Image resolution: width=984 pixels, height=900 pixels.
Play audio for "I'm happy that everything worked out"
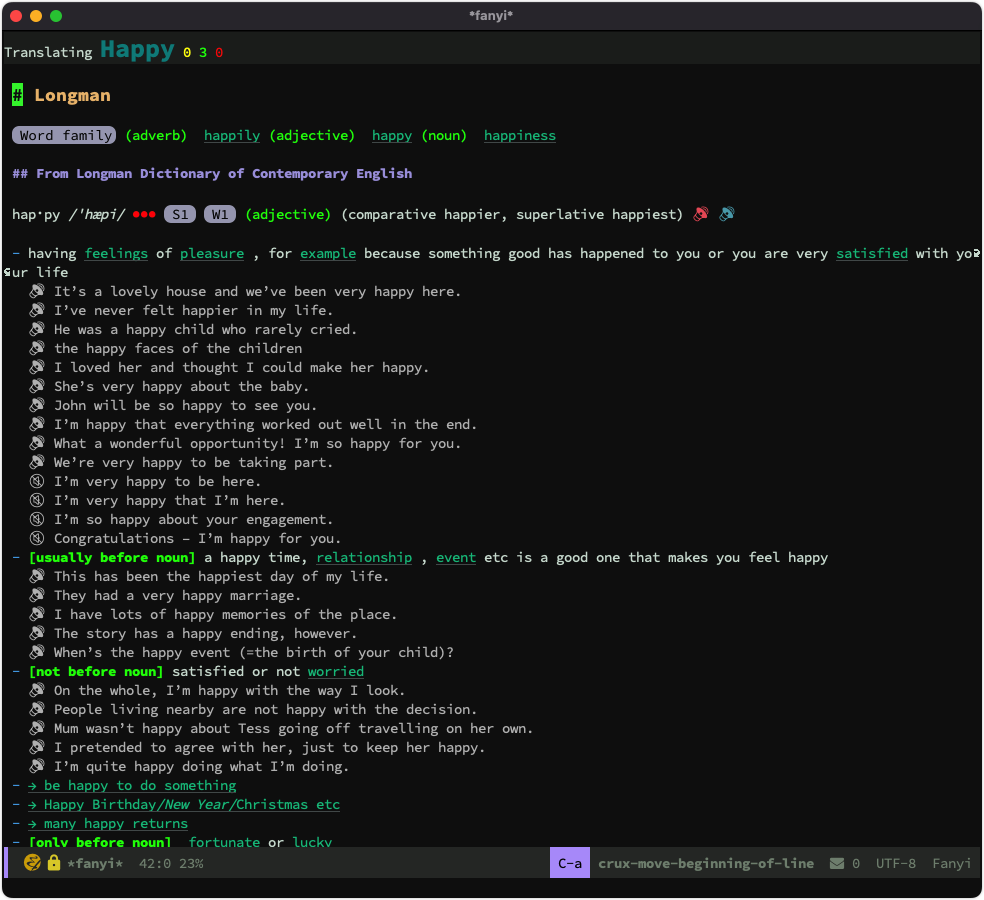[x=37, y=424]
